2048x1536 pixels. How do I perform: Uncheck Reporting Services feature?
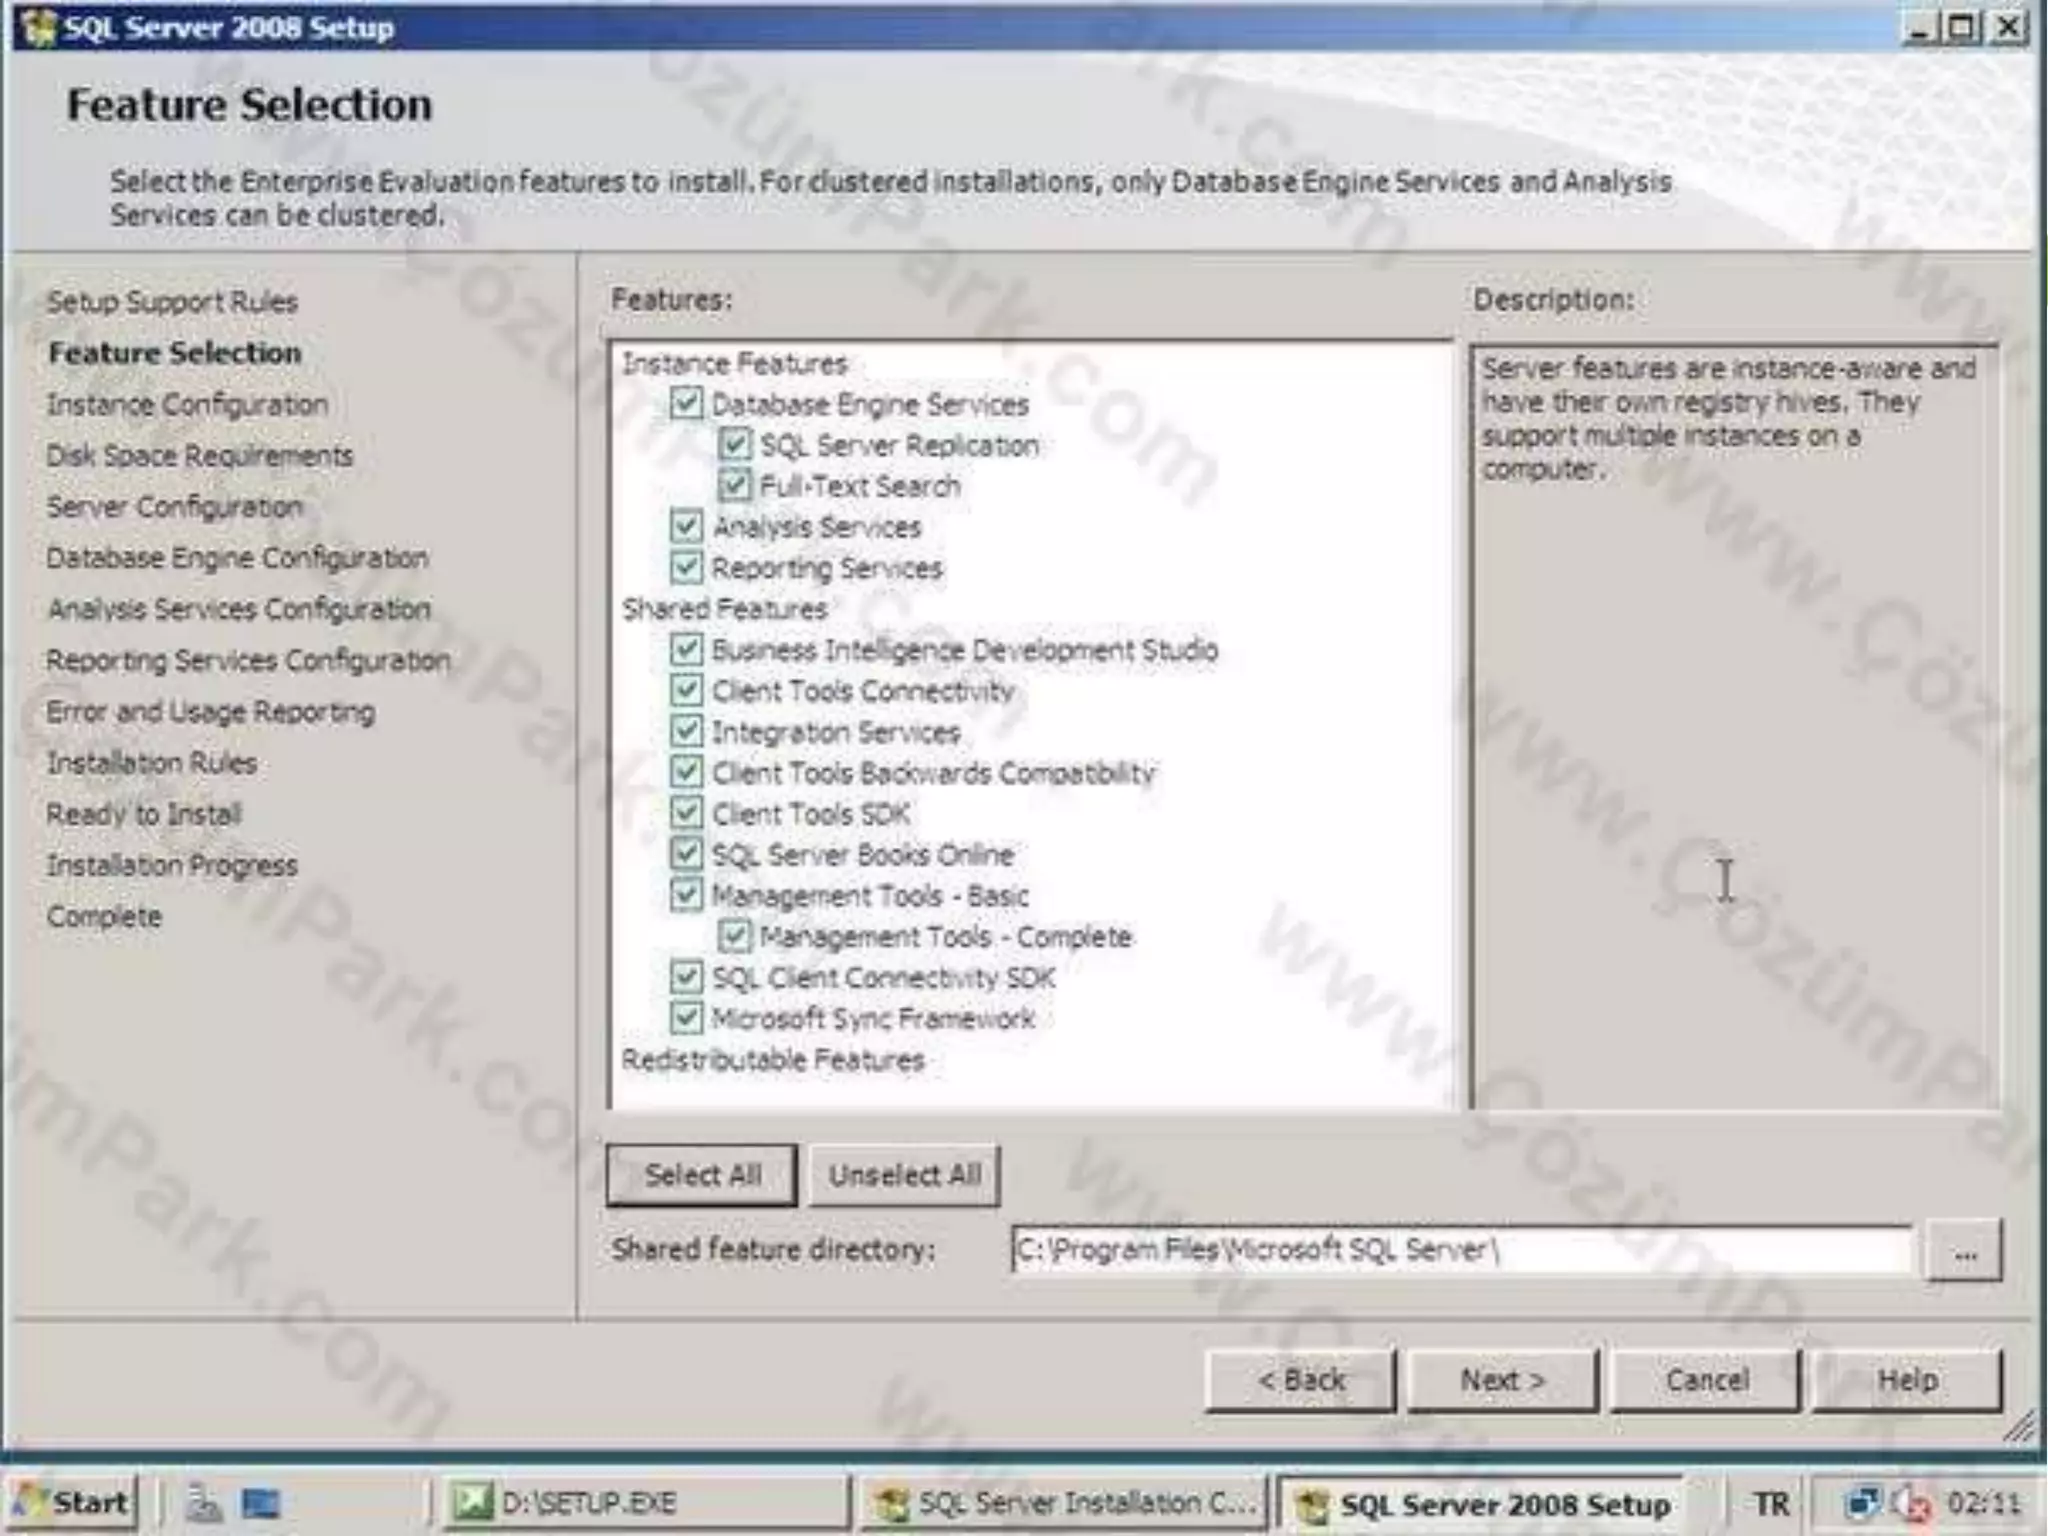tap(686, 567)
